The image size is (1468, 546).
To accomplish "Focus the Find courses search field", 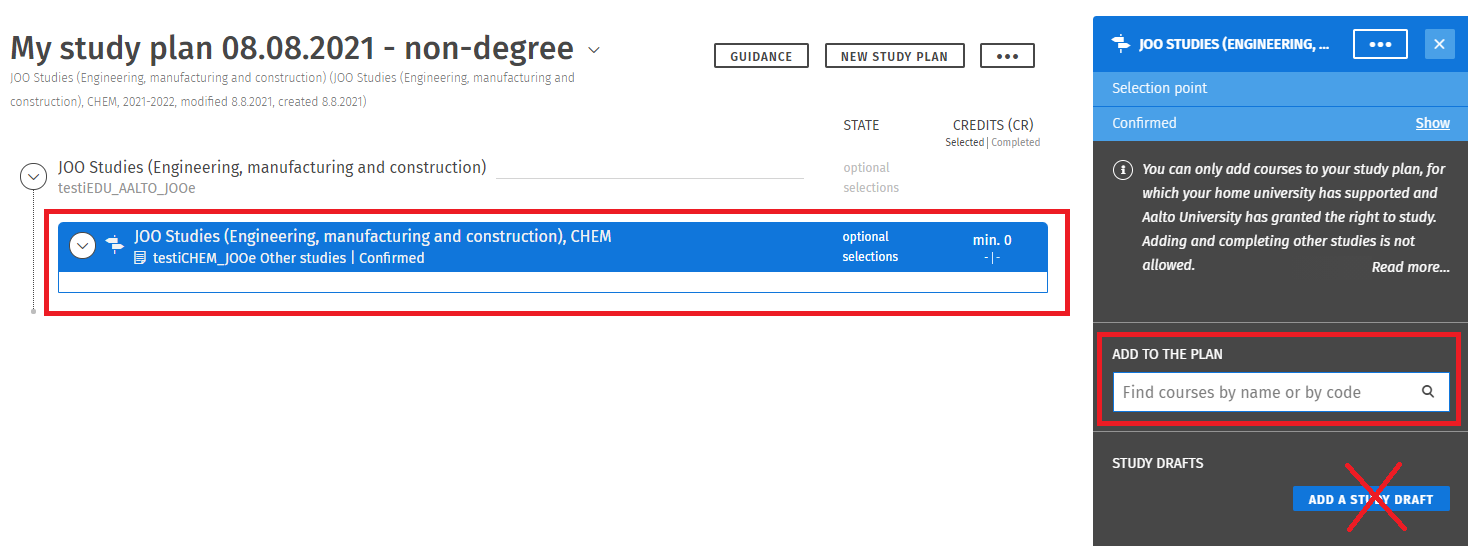I will [1265, 392].
